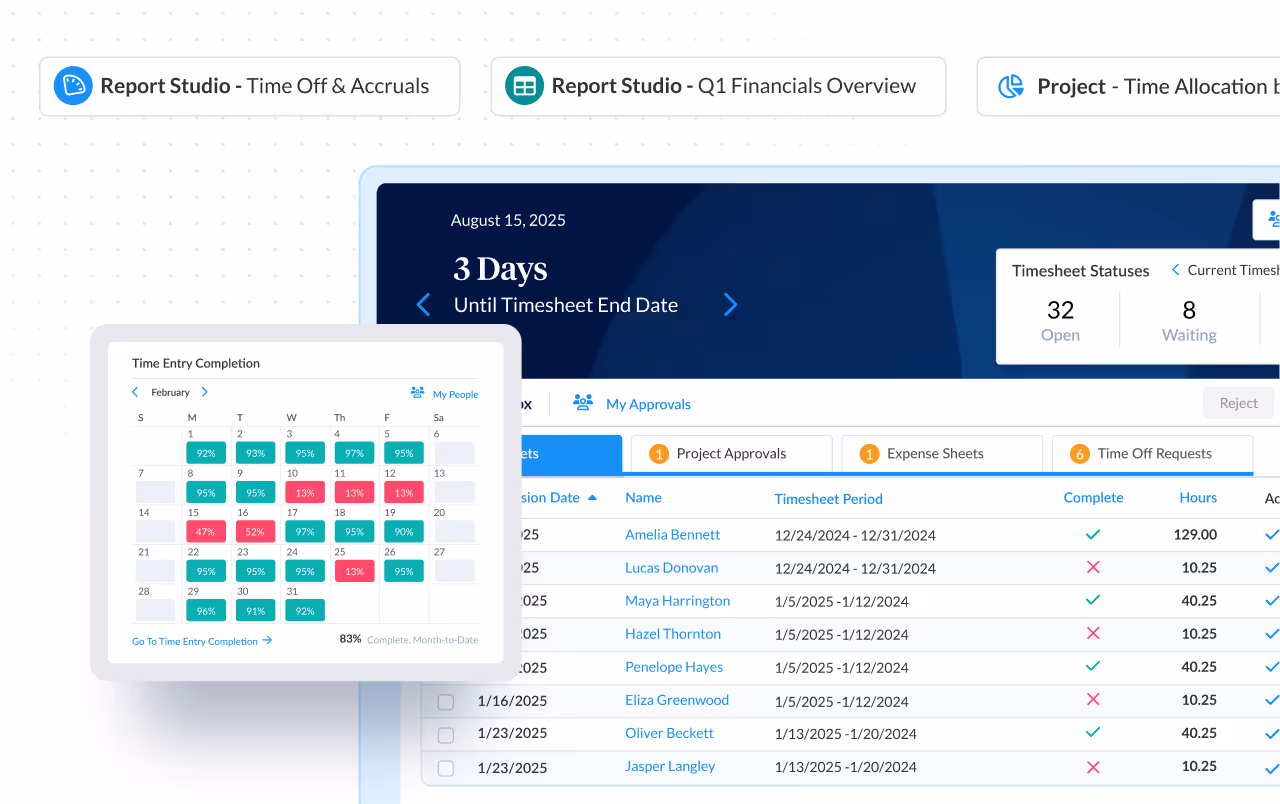
Task: Click the orange 1 badge on Project Approvals
Action: coord(658,454)
